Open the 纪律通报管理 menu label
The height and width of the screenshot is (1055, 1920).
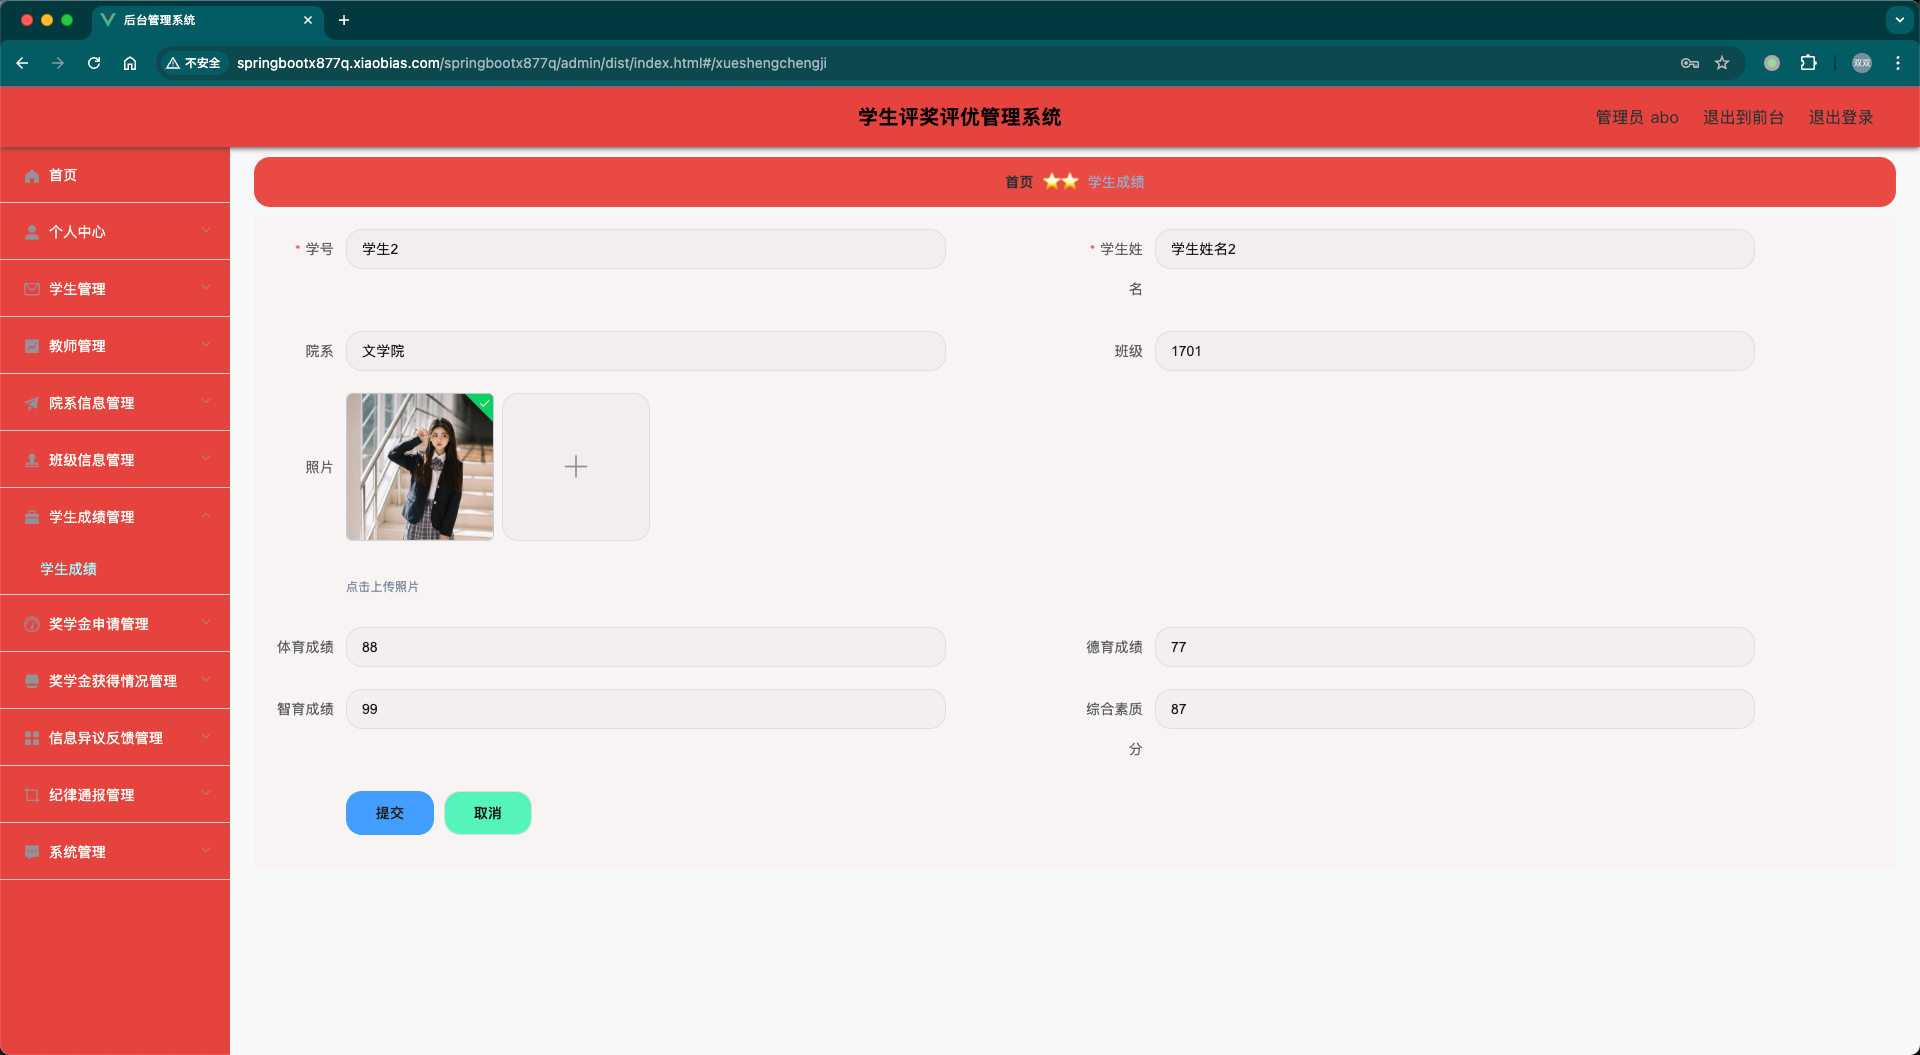pyautogui.click(x=92, y=795)
